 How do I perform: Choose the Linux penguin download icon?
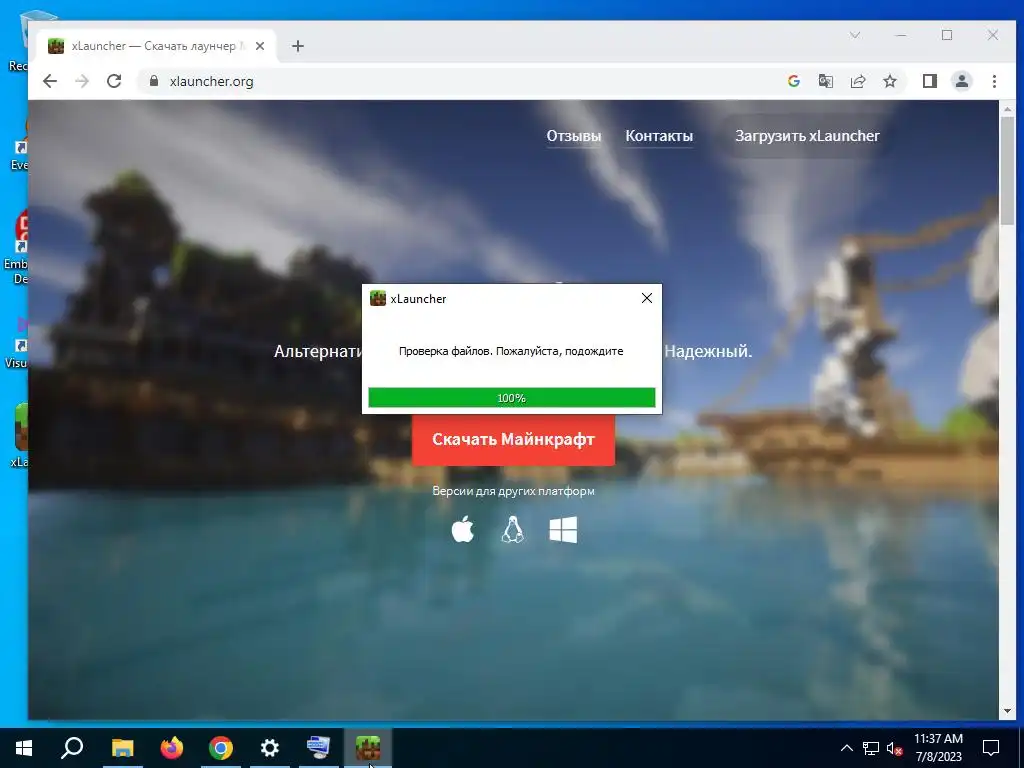pos(513,530)
